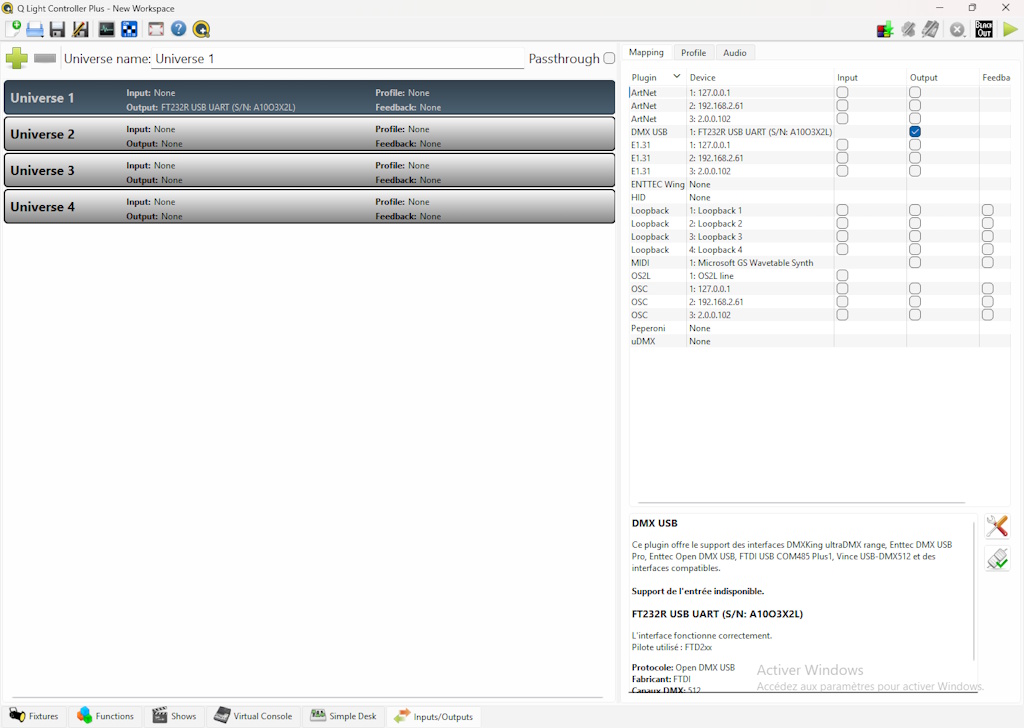
Task: Uncheck DMX USB FT232R output checkbox
Action: pyautogui.click(x=915, y=132)
